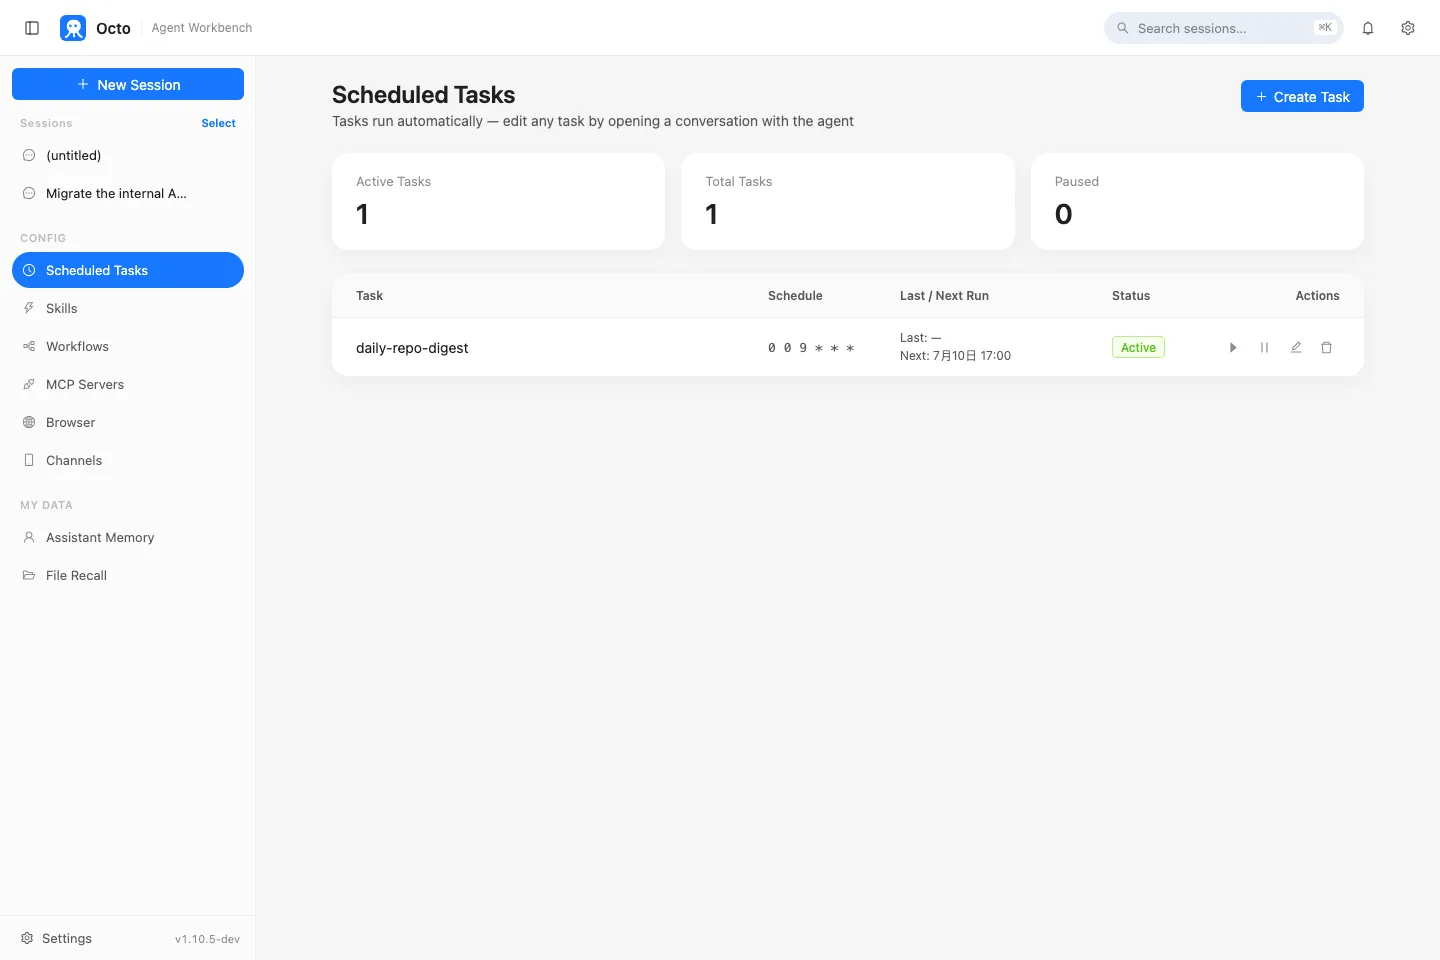Toggle the sidebar panel icon
1440x960 pixels.
pos(32,28)
